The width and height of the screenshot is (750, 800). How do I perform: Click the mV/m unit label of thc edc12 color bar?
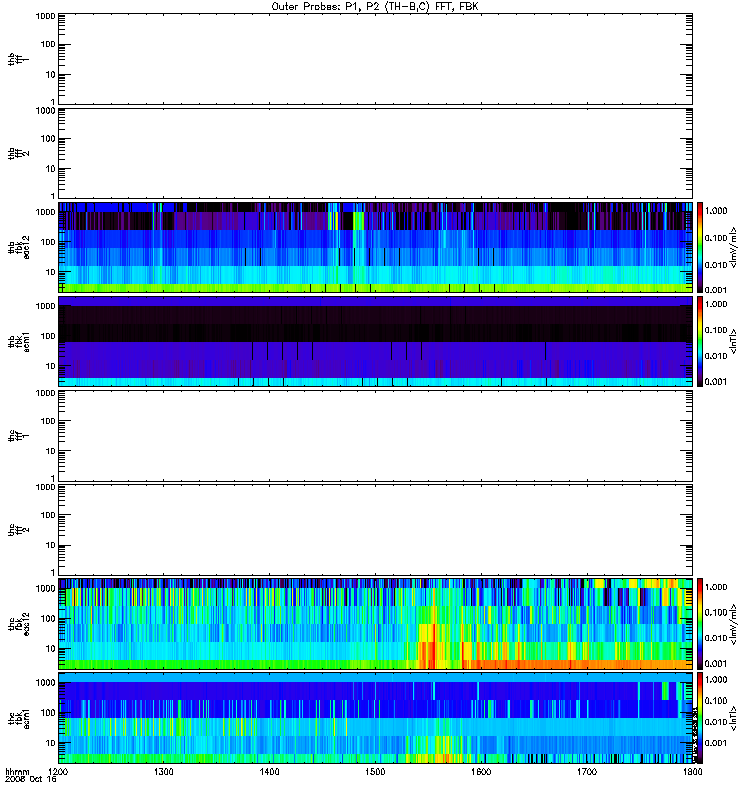click(733, 624)
